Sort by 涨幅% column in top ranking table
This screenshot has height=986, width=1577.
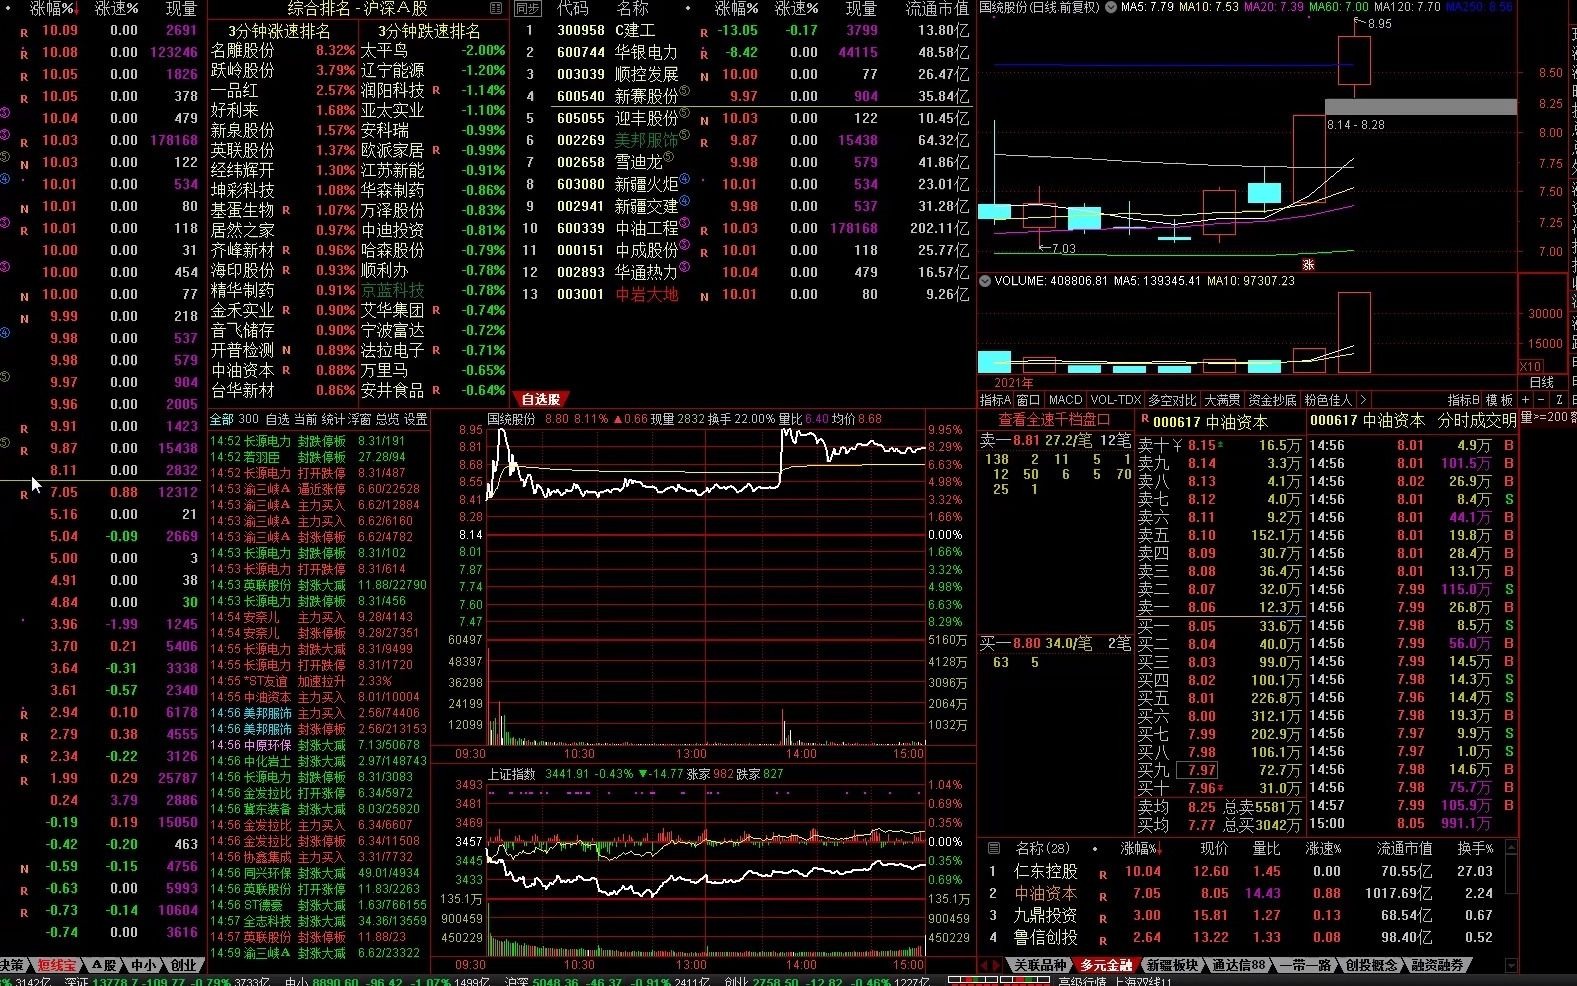click(737, 8)
